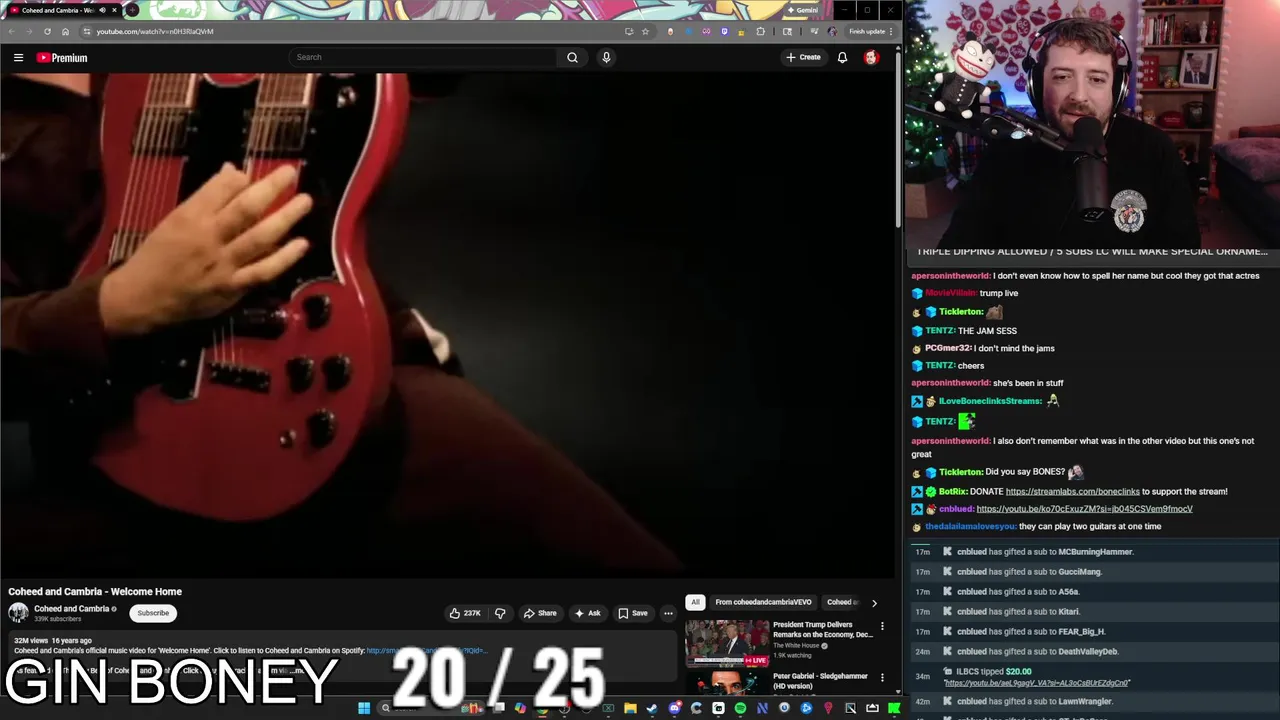
Task: Open the Chrome extensions puzzle icon
Action: click(760, 31)
